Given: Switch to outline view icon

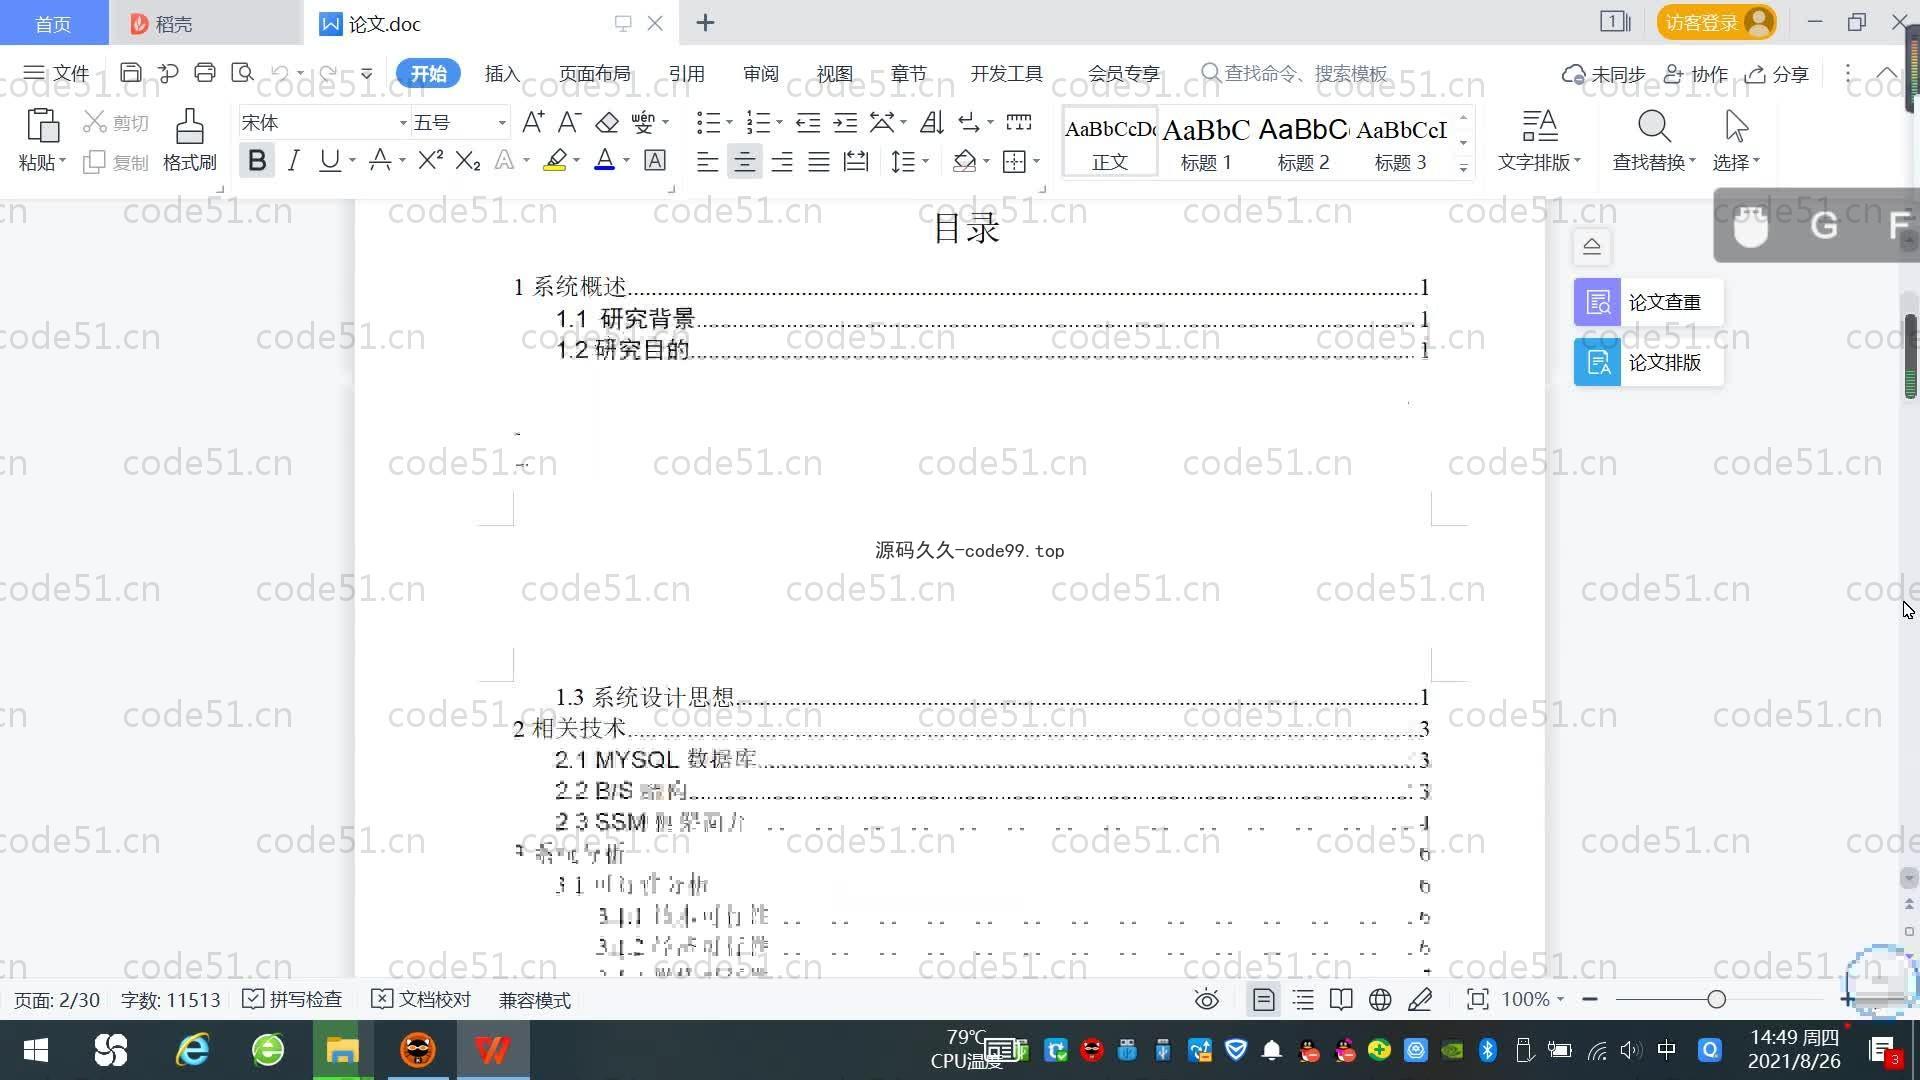Looking at the screenshot, I should (x=1303, y=1000).
